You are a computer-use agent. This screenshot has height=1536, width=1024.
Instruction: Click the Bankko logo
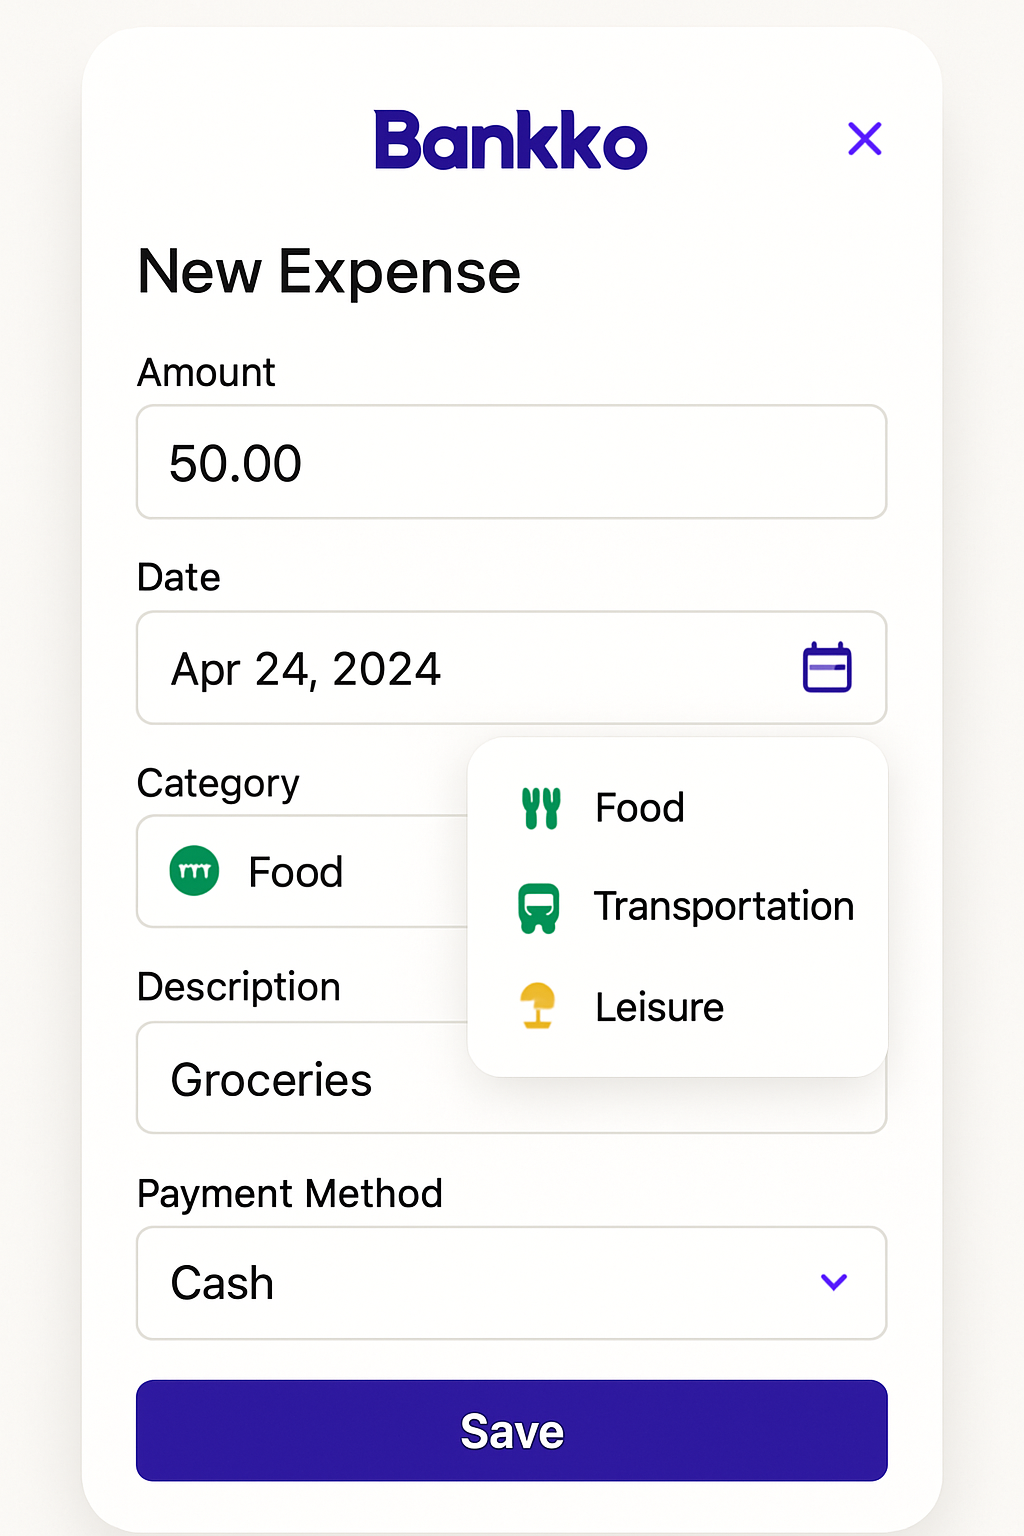click(511, 141)
